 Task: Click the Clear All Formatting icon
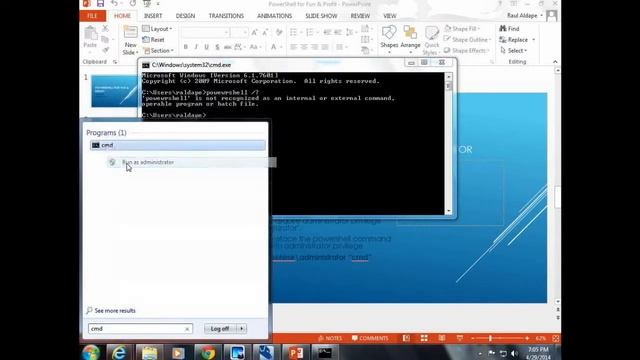pos(279,32)
